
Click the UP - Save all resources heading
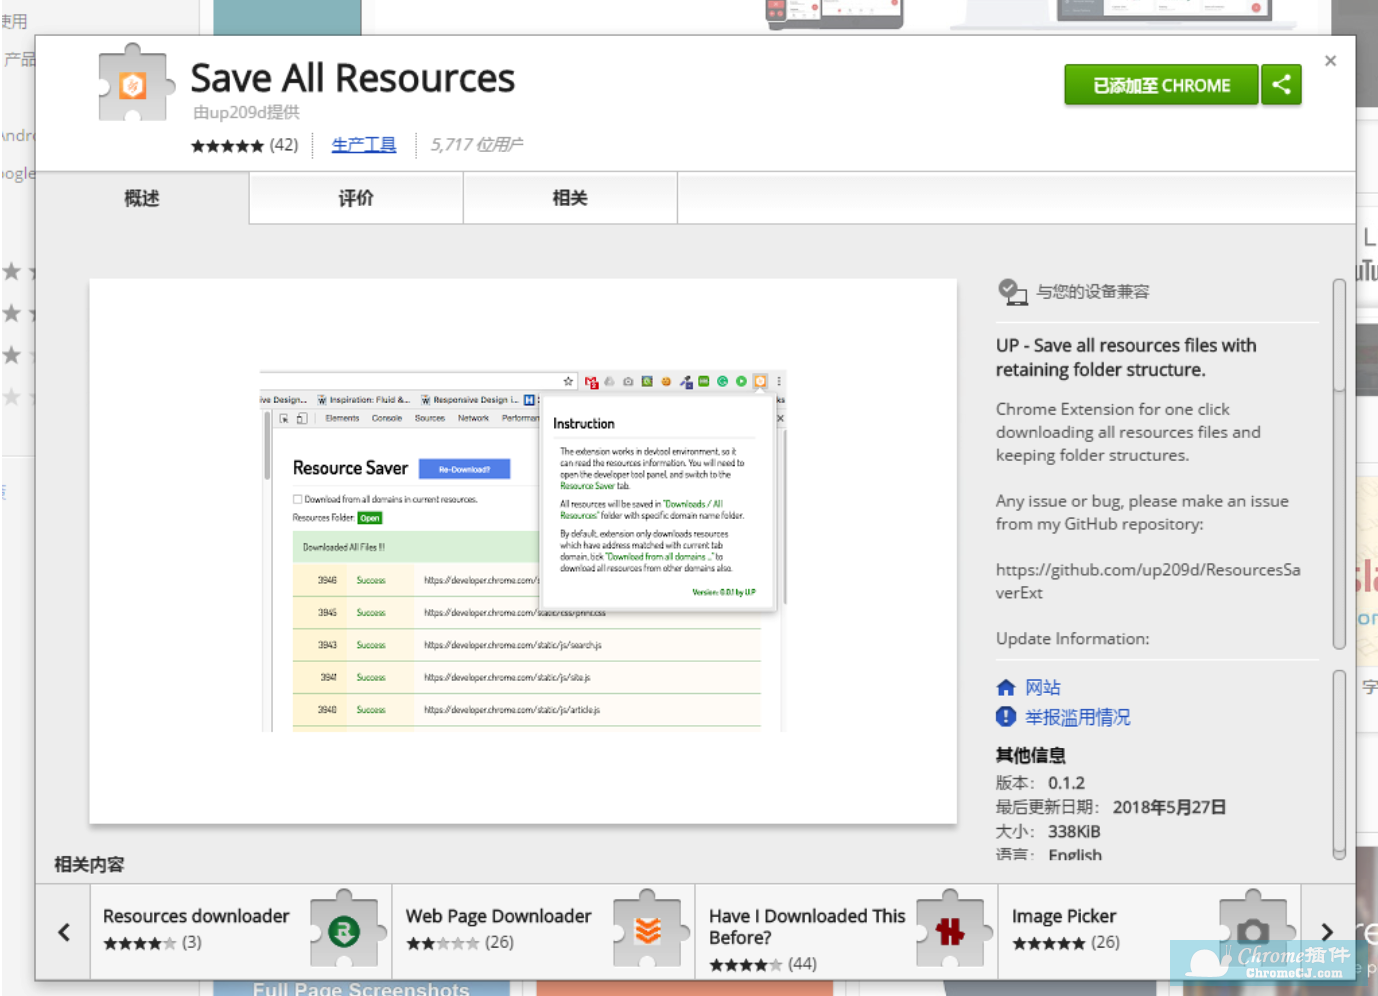1126,357
